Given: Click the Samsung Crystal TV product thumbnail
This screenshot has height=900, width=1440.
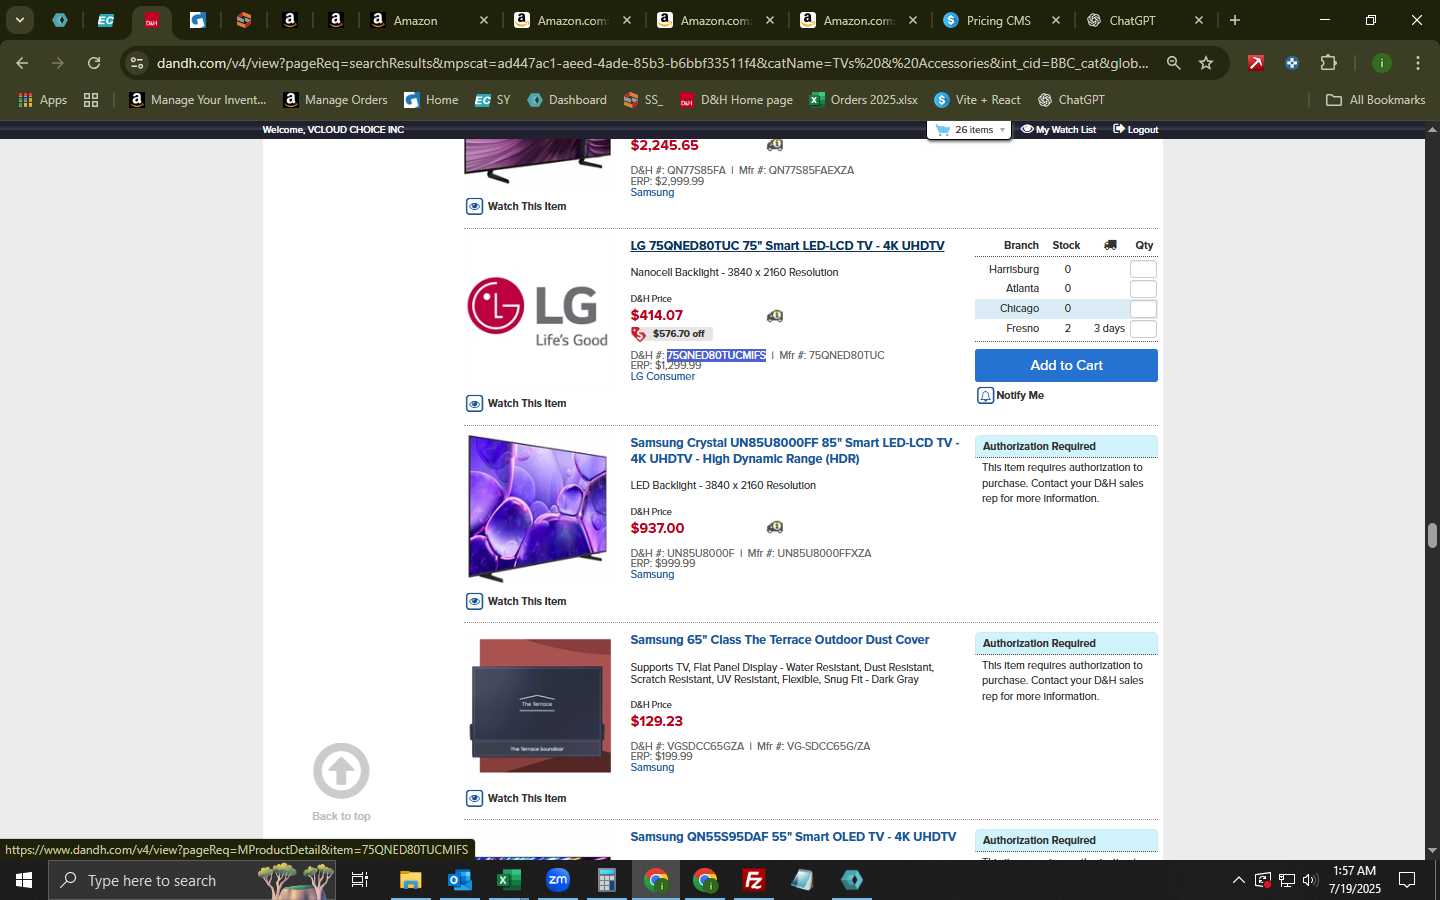Looking at the screenshot, I should tap(538, 508).
